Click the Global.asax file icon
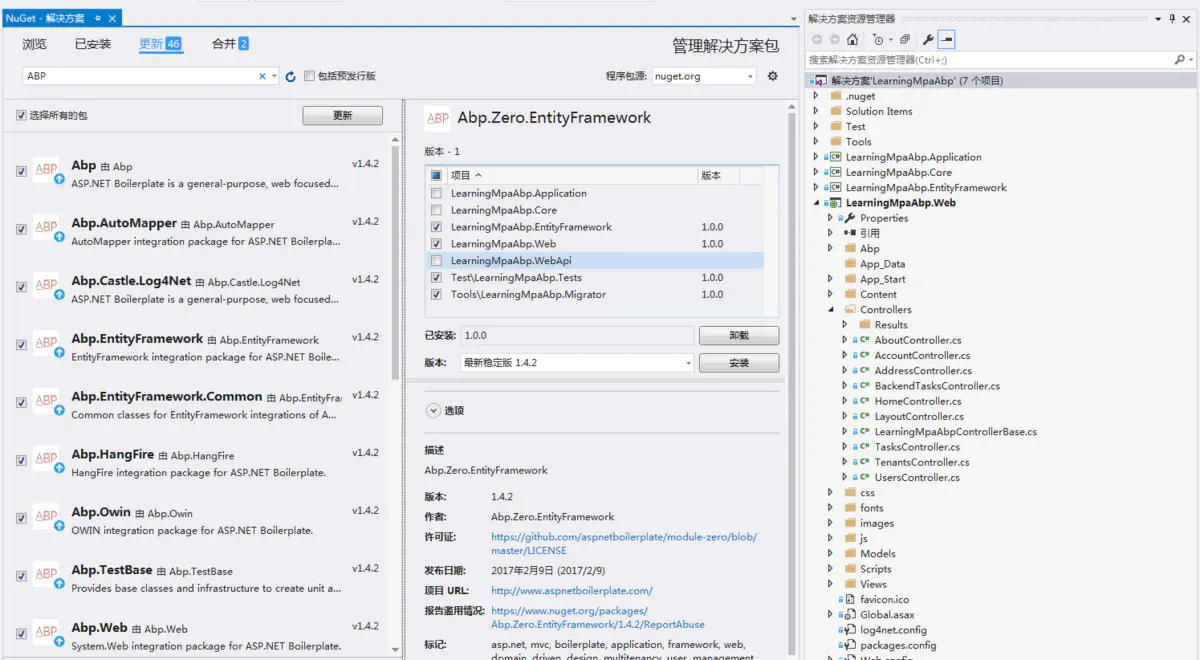The width and height of the screenshot is (1200, 660). [x=850, y=615]
